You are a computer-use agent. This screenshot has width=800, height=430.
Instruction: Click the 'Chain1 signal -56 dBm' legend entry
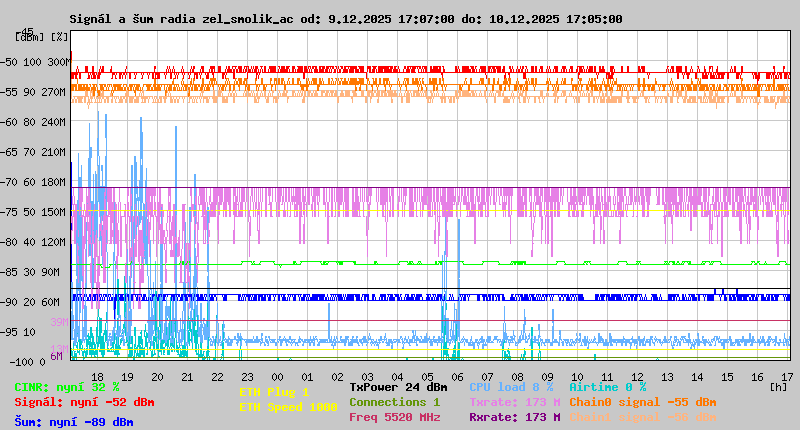643,417
